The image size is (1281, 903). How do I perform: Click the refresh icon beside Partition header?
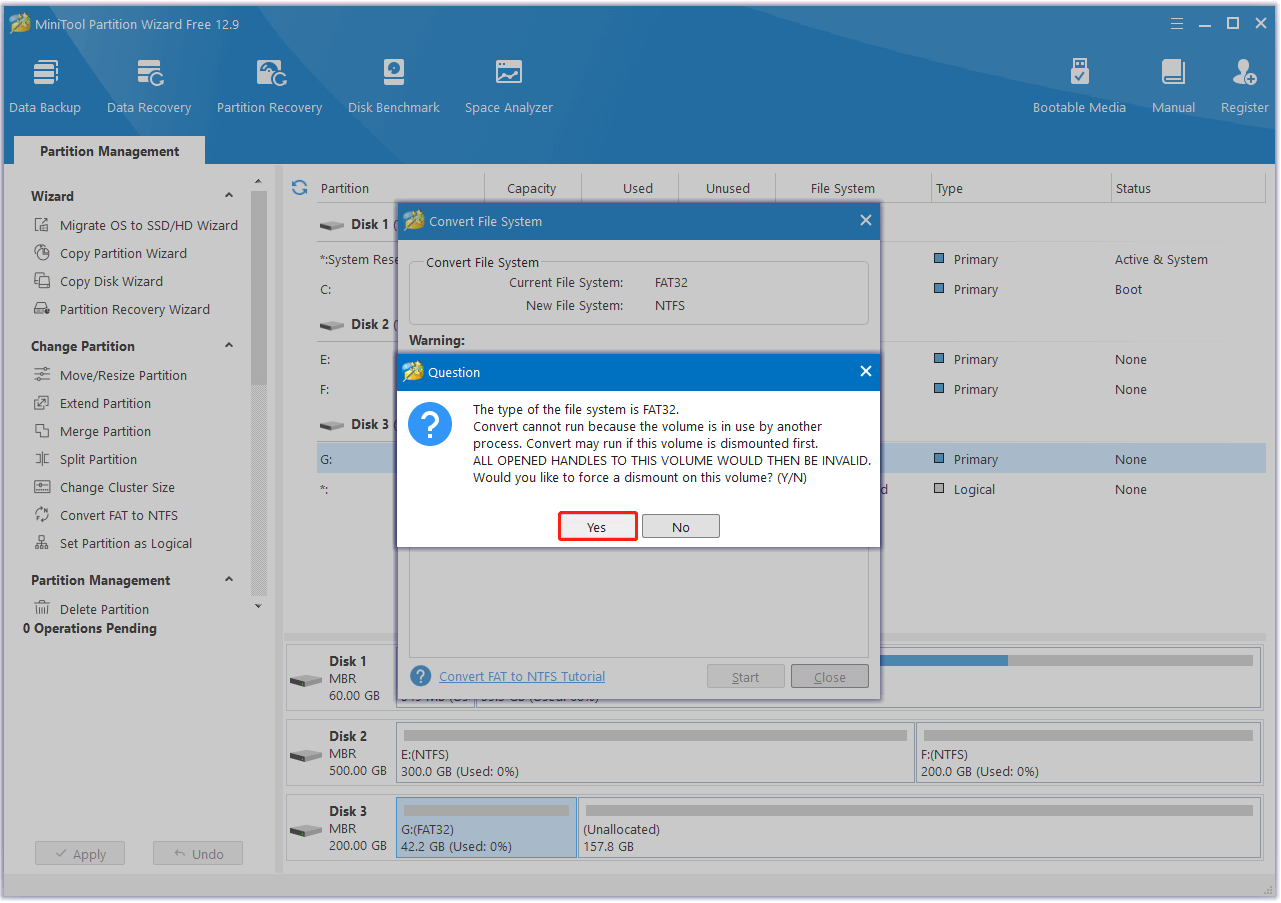(x=299, y=188)
